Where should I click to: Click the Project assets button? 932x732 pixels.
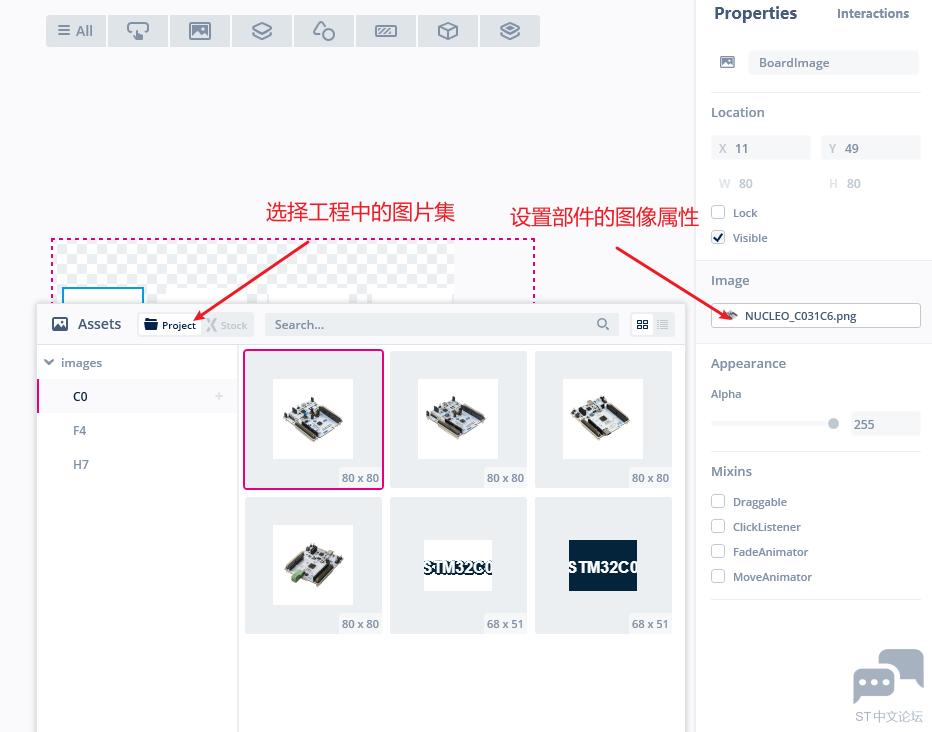click(169, 324)
